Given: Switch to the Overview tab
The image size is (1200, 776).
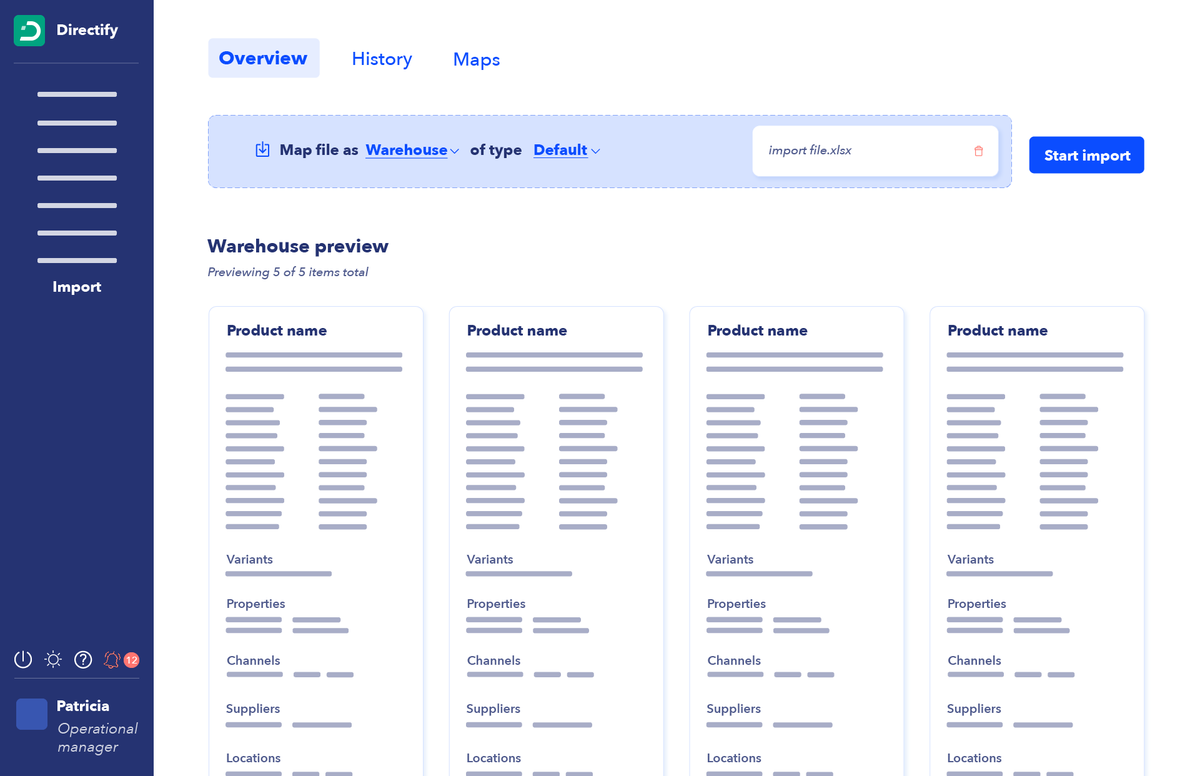Looking at the screenshot, I should coord(264,58).
